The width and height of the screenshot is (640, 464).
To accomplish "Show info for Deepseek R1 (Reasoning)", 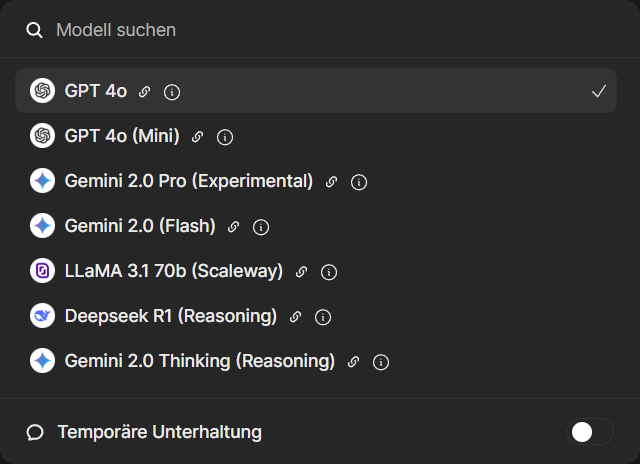I will tap(322, 317).
